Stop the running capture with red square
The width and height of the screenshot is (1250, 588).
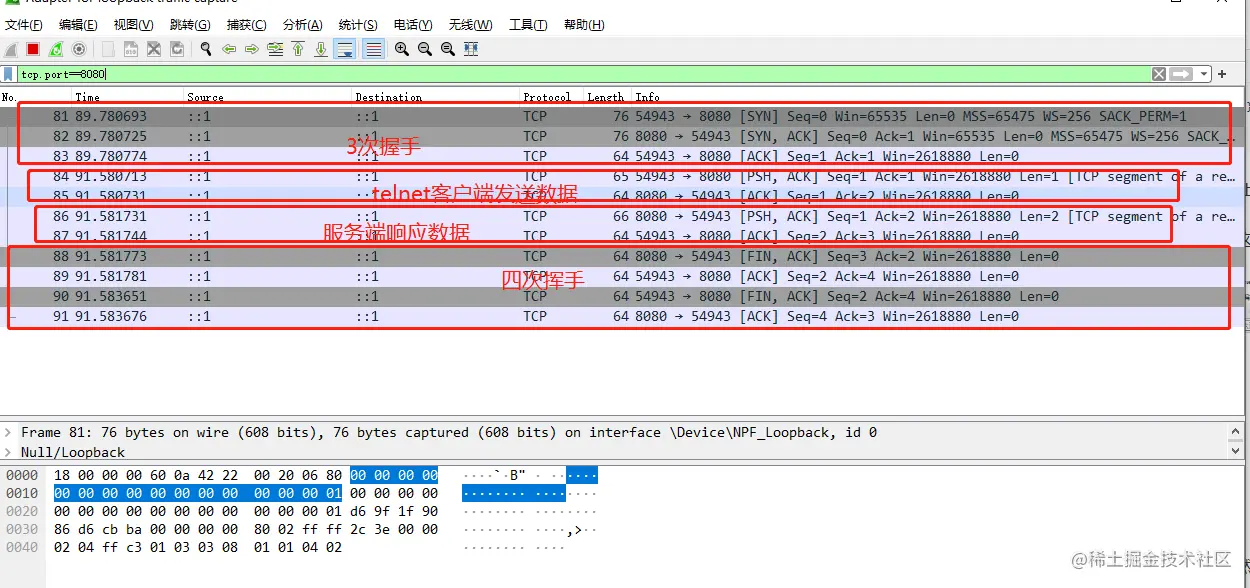click(x=33, y=49)
